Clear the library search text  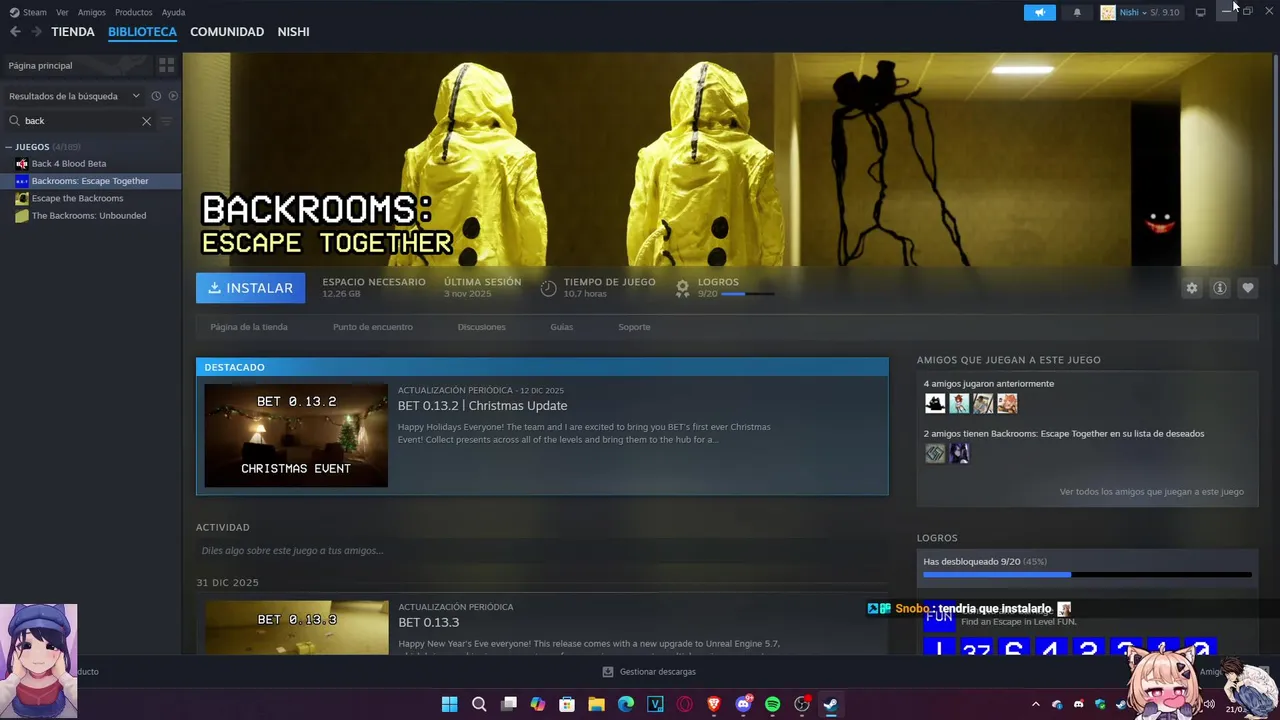(x=146, y=121)
